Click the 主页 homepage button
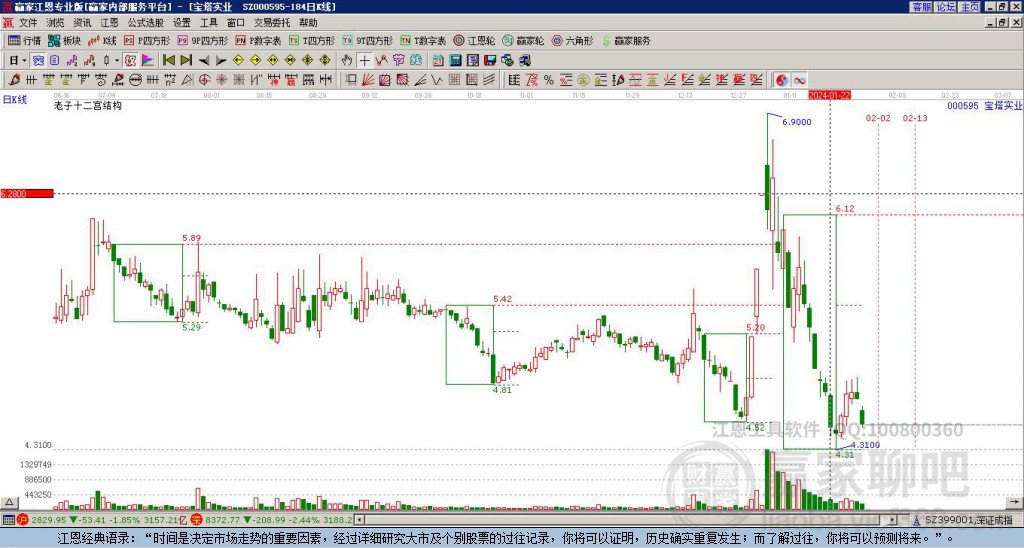1024x548 pixels. click(x=969, y=7)
